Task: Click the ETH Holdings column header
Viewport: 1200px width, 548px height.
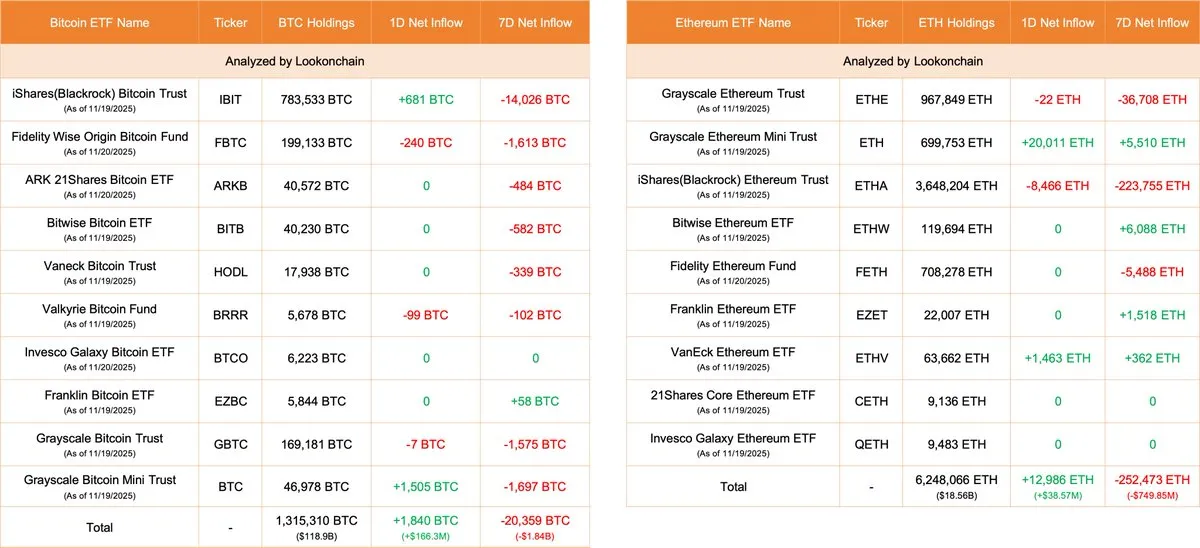Action: (x=957, y=23)
